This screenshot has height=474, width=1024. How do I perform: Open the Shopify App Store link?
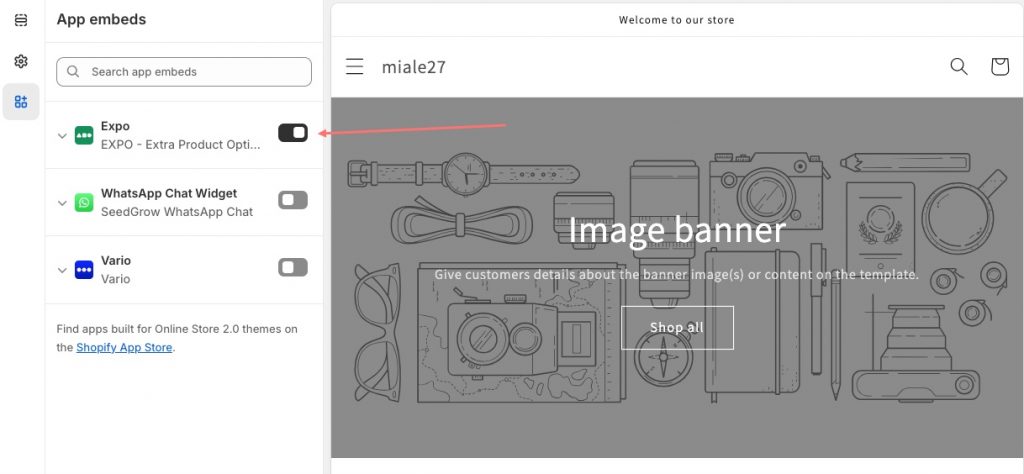124,347
